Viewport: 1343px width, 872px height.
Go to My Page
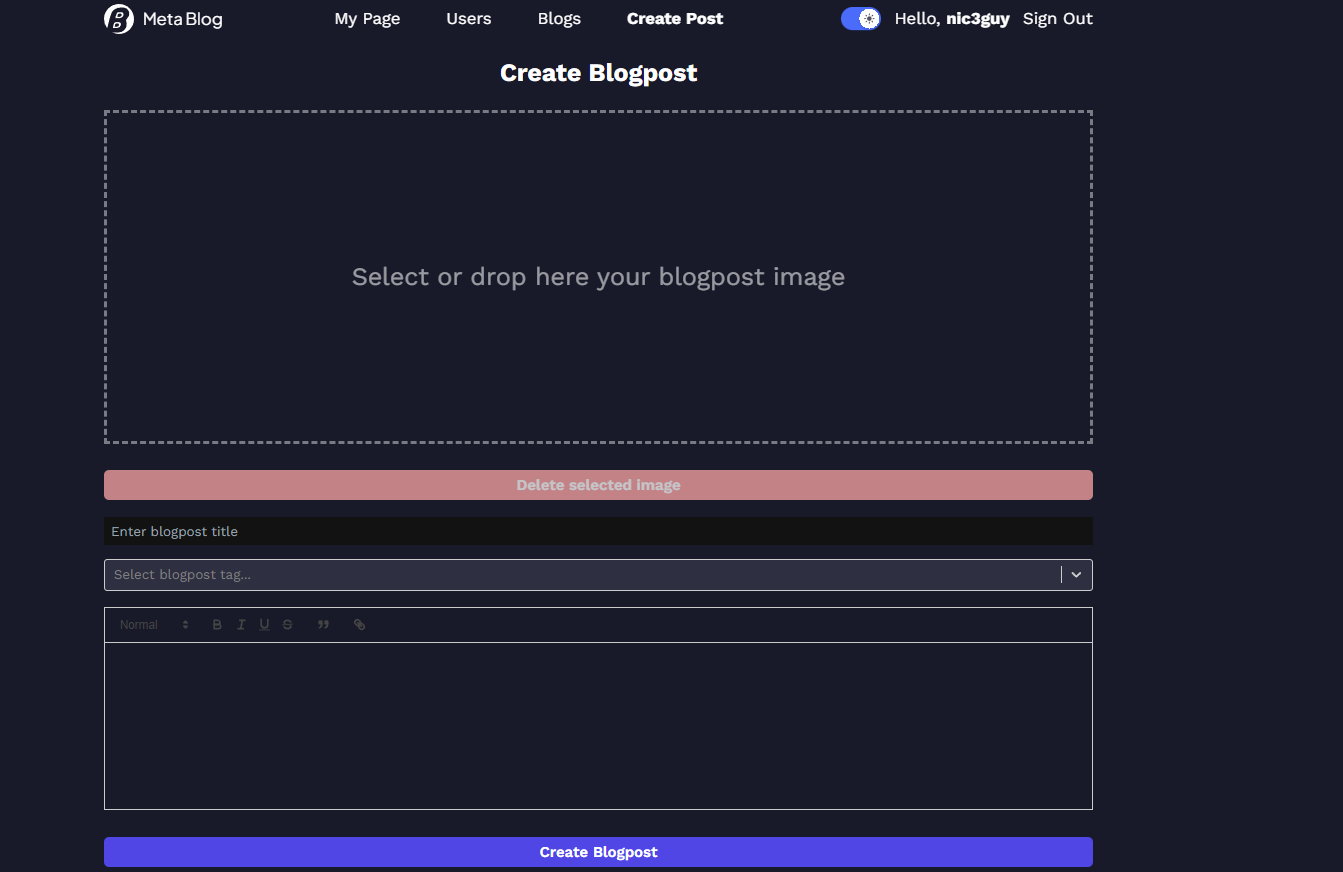(367, 19)
